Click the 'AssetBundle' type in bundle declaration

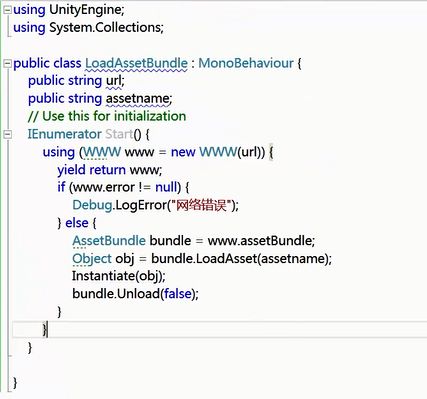tap(109, 241)
